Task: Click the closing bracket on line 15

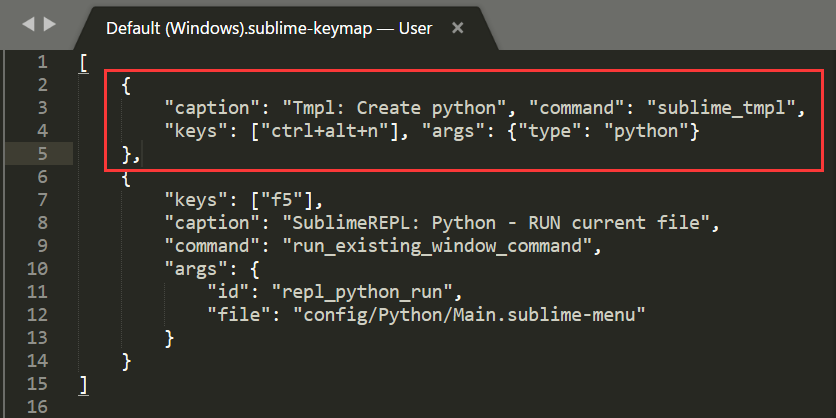Action: tap(83, 384)
